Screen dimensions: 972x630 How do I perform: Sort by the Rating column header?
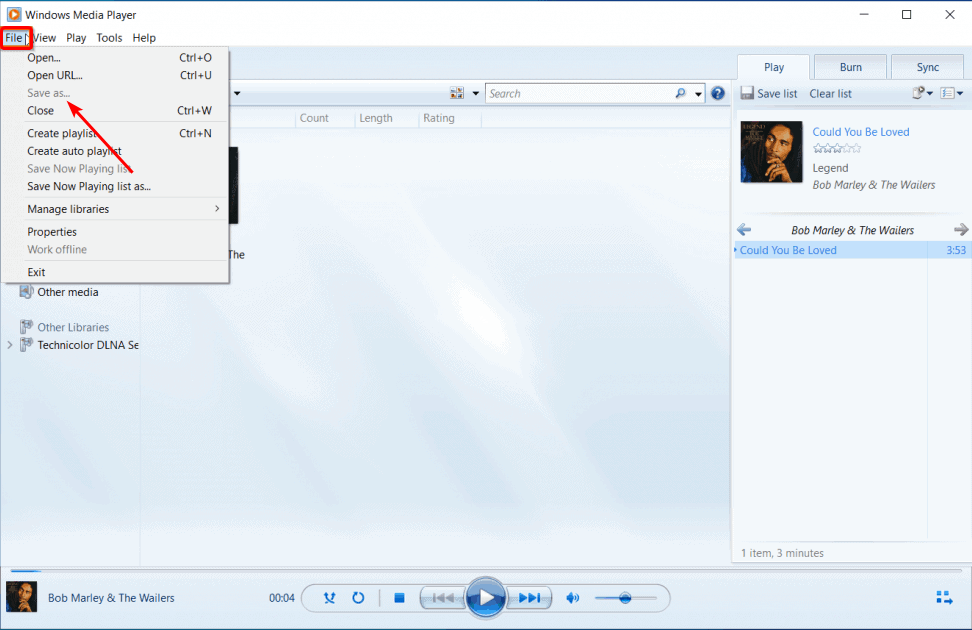coord(439,118)
